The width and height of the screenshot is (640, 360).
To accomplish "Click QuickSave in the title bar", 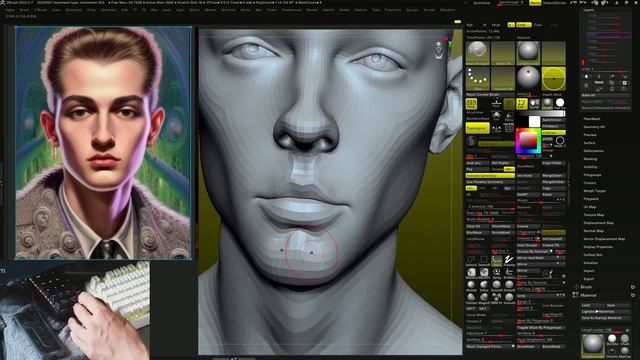I will [482, 3].
